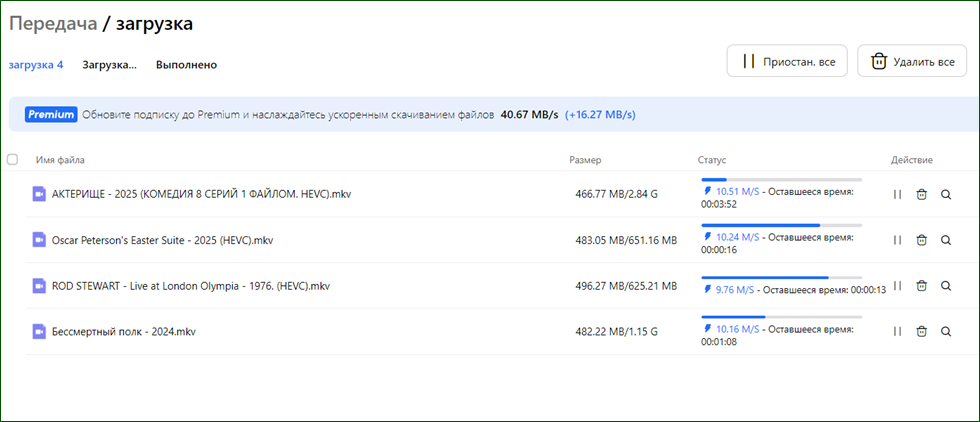Click the (+16.27 MB/s) bonus speed
Screen dimensions: 980x422
tap(601, 115)
